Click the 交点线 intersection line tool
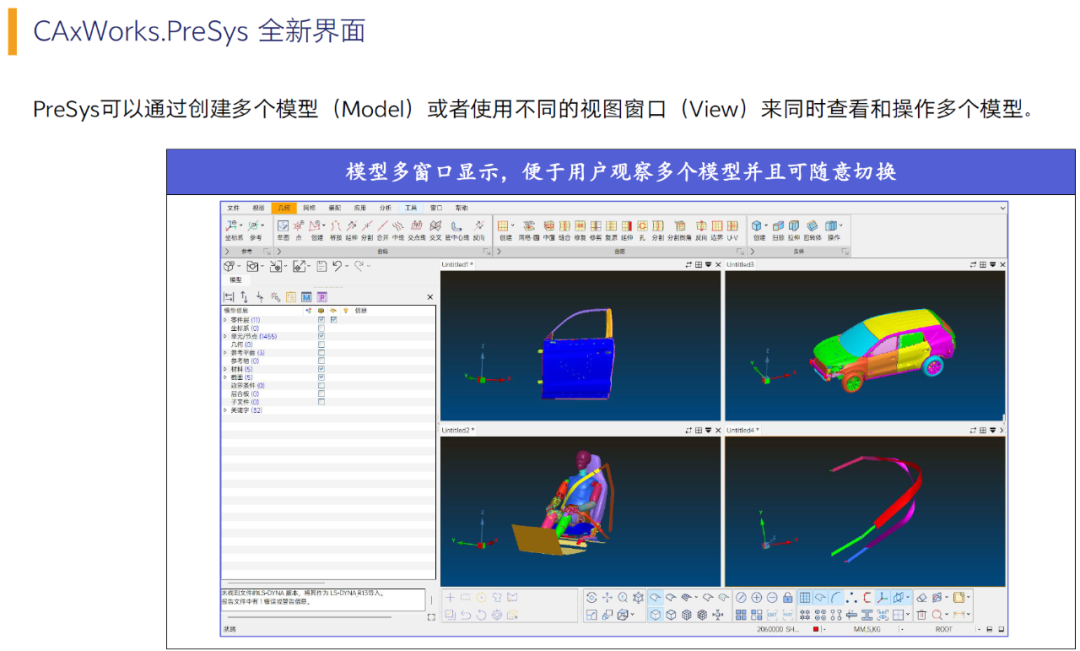1080x651 pixels. pyautogui.click(x=416, y=229)
